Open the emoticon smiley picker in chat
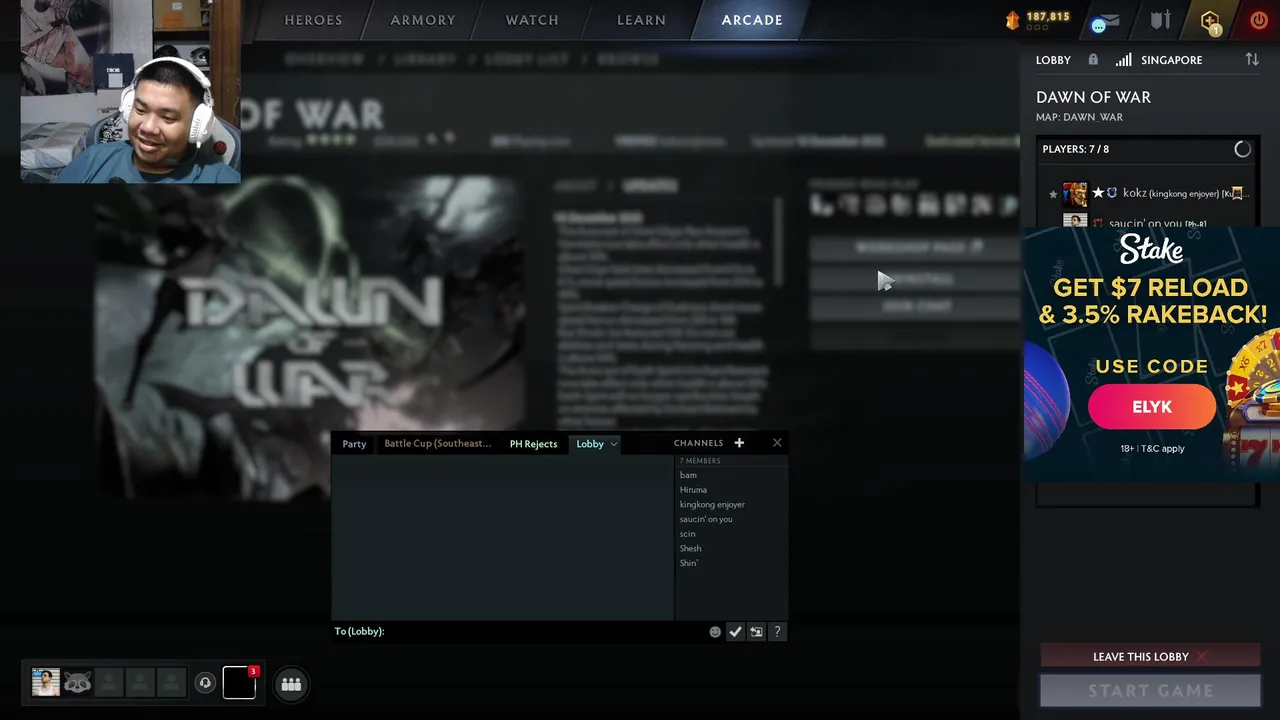This screenshot has height=720, width=1280. coord(715,632)
